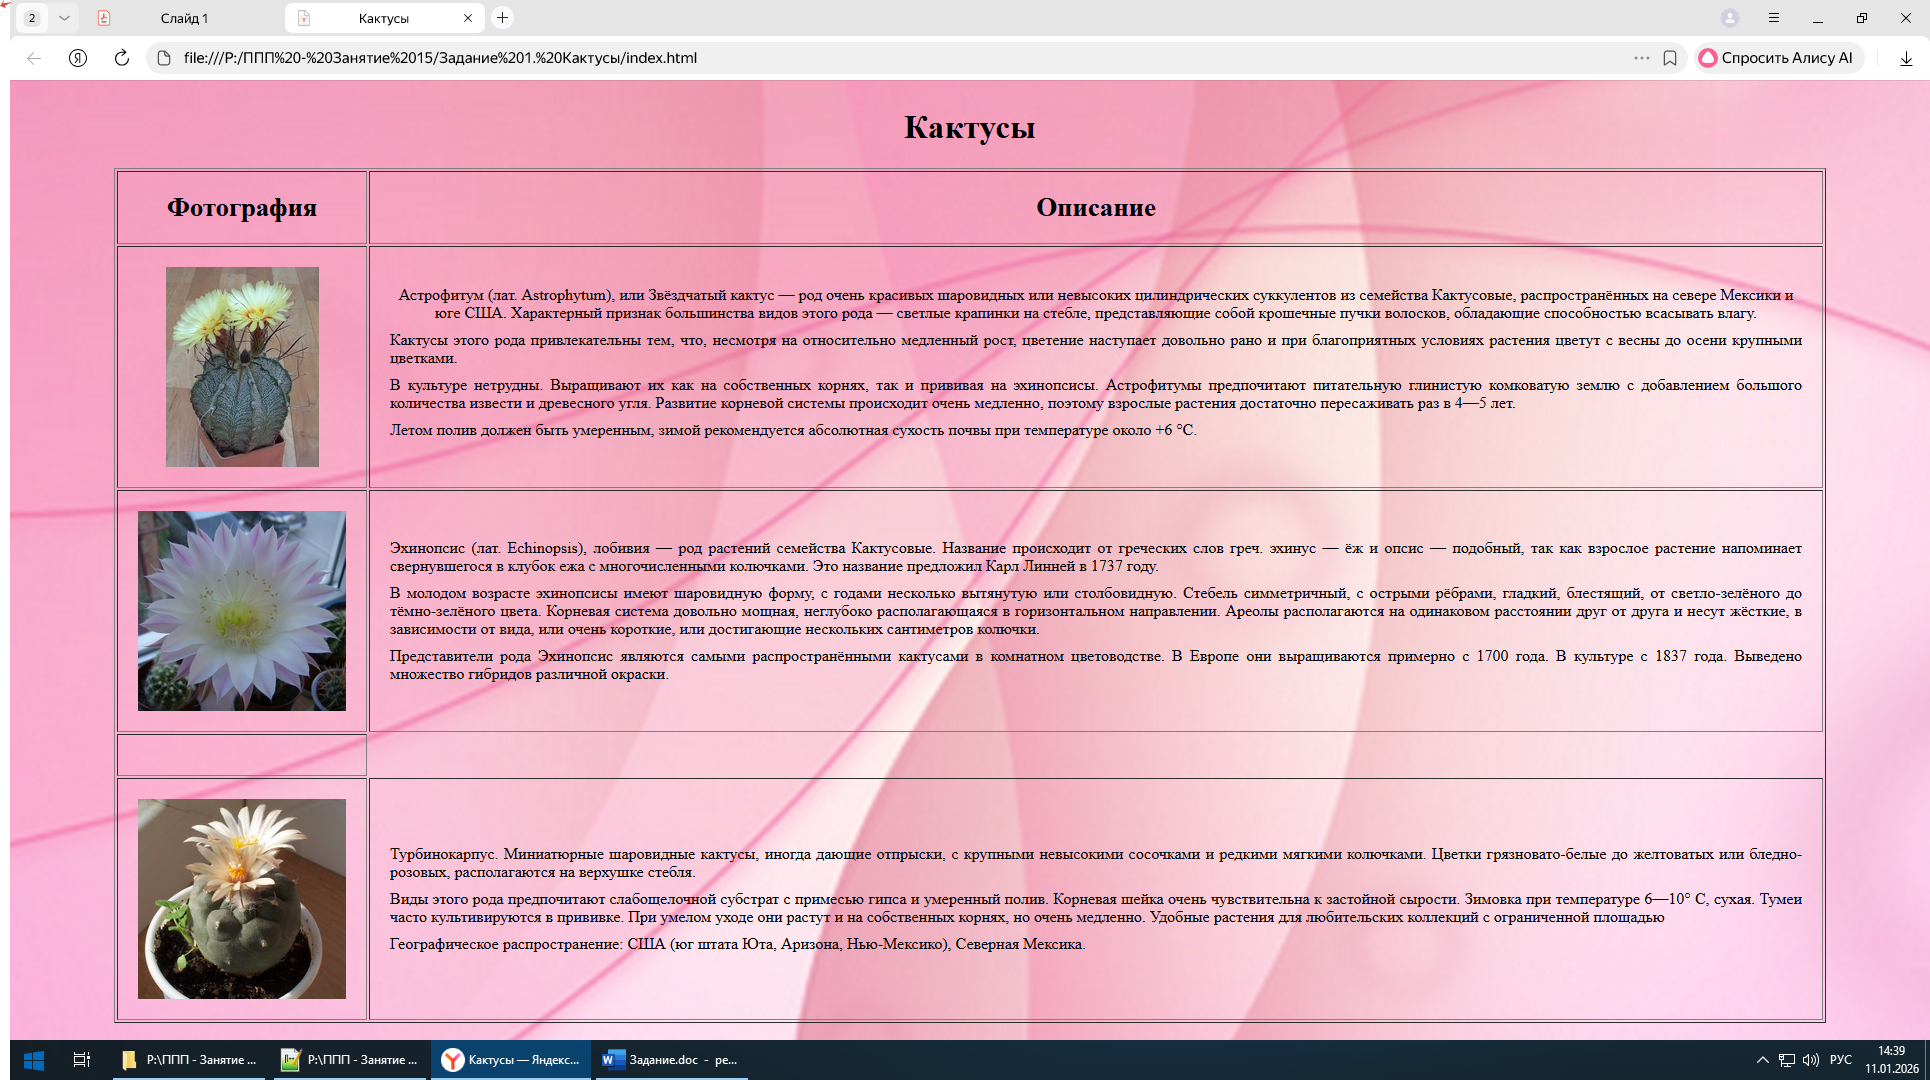The height and width of the screenshot is (1080, 1930).
Task: Open a new tab with plus button
Action: click(x=503, y=18)
